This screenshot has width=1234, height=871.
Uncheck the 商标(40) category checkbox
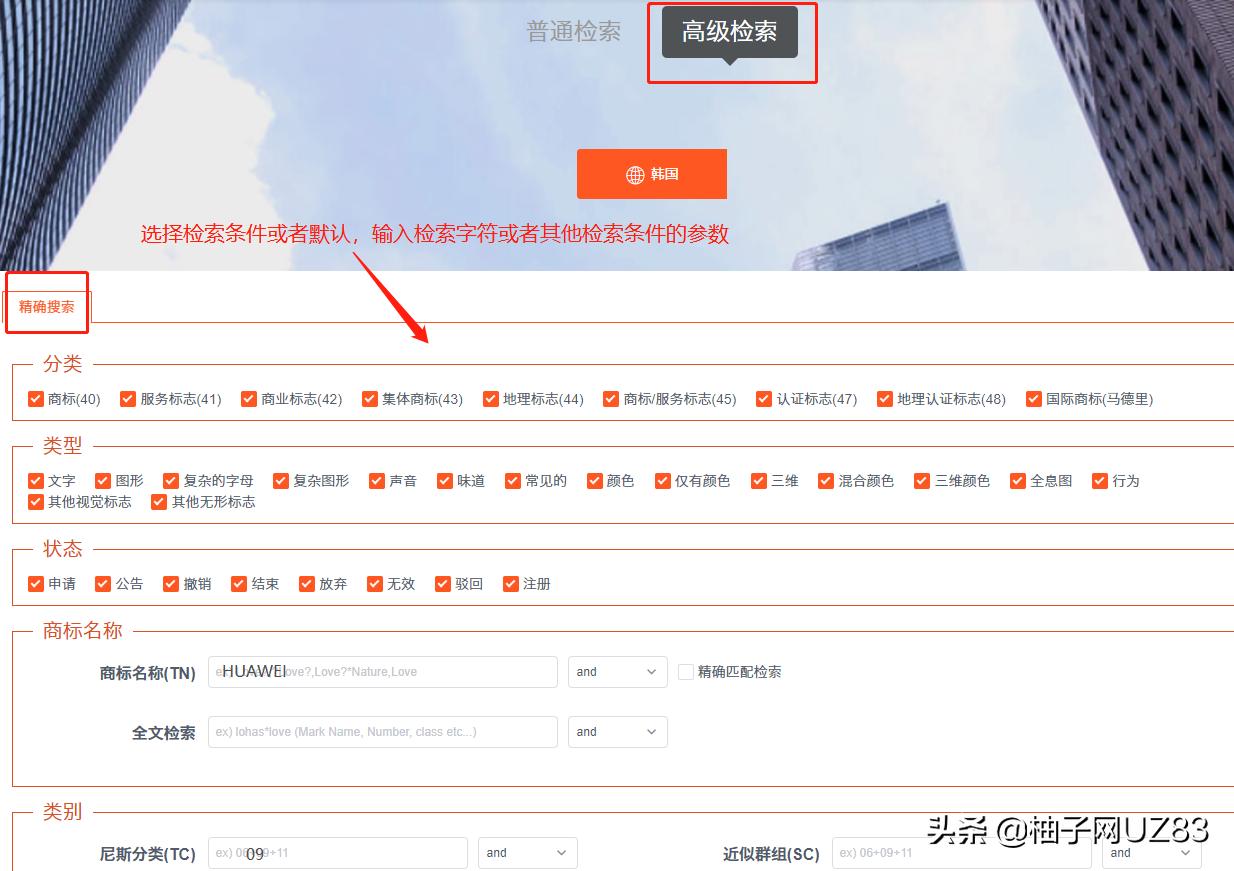35,398
